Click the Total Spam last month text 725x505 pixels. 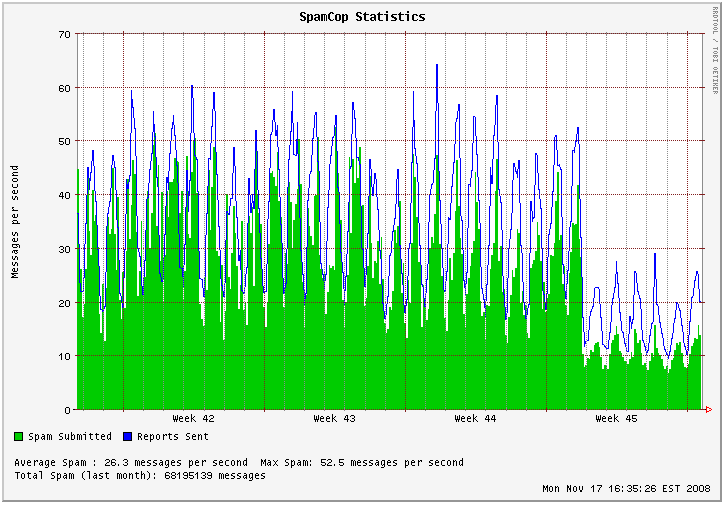click(140, 476)
